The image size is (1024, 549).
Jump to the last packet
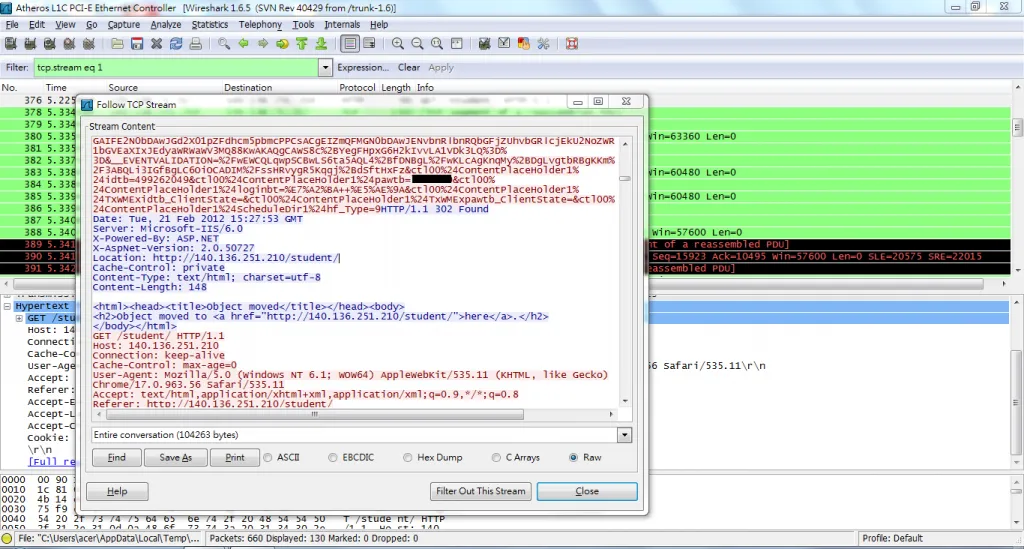pos(321,44)
